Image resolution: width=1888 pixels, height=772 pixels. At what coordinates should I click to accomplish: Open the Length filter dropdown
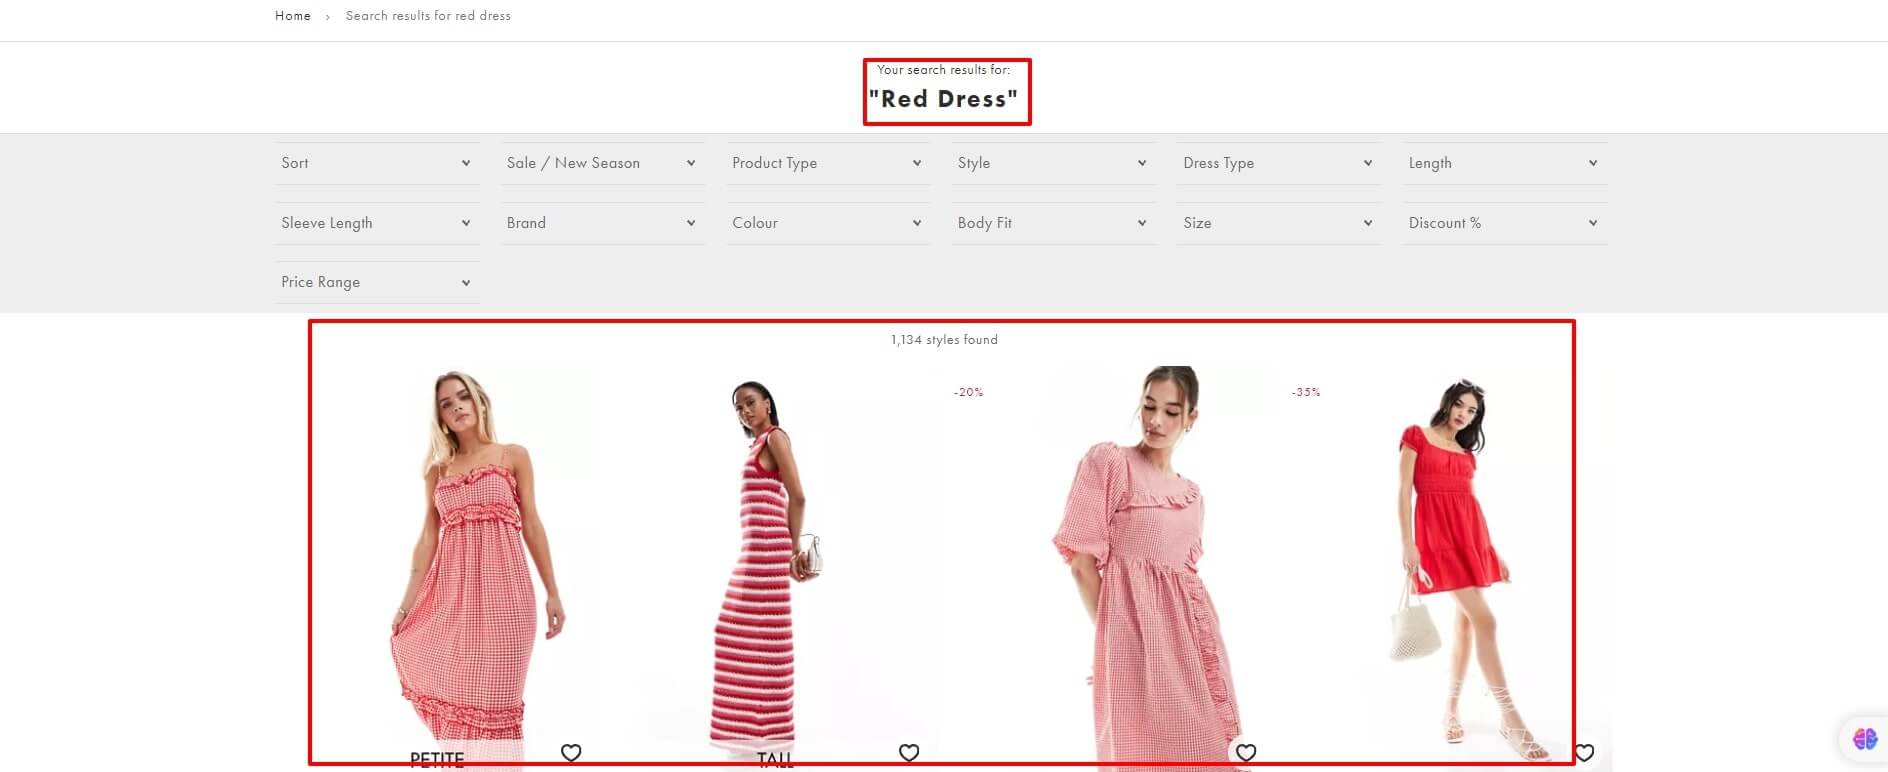point(1503,163)
